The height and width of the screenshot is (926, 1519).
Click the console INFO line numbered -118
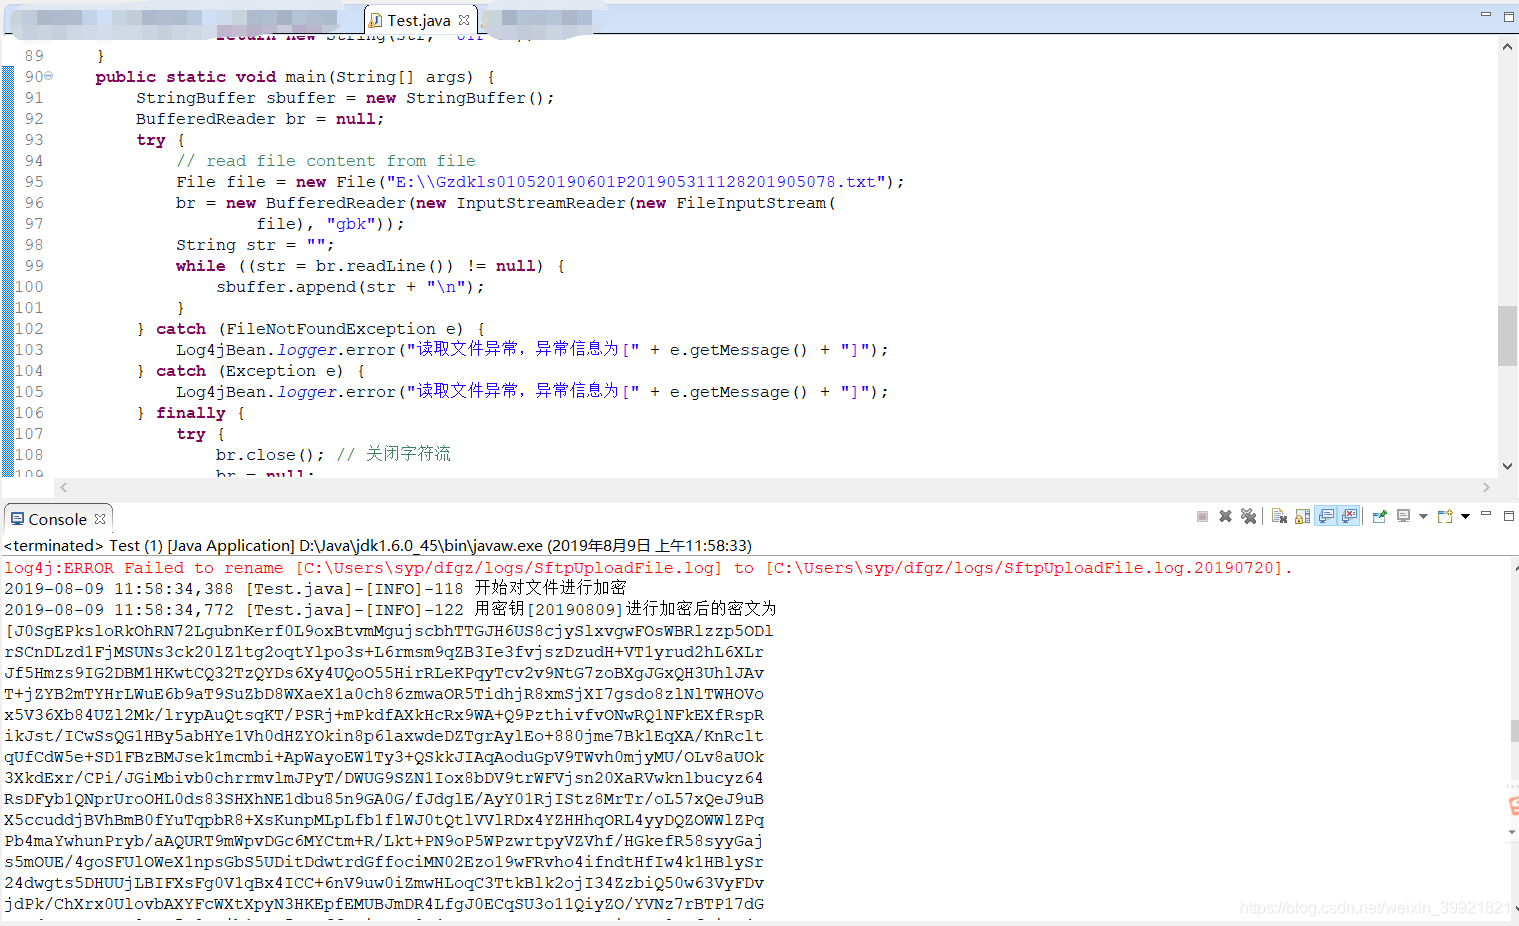tap(315, 589)
